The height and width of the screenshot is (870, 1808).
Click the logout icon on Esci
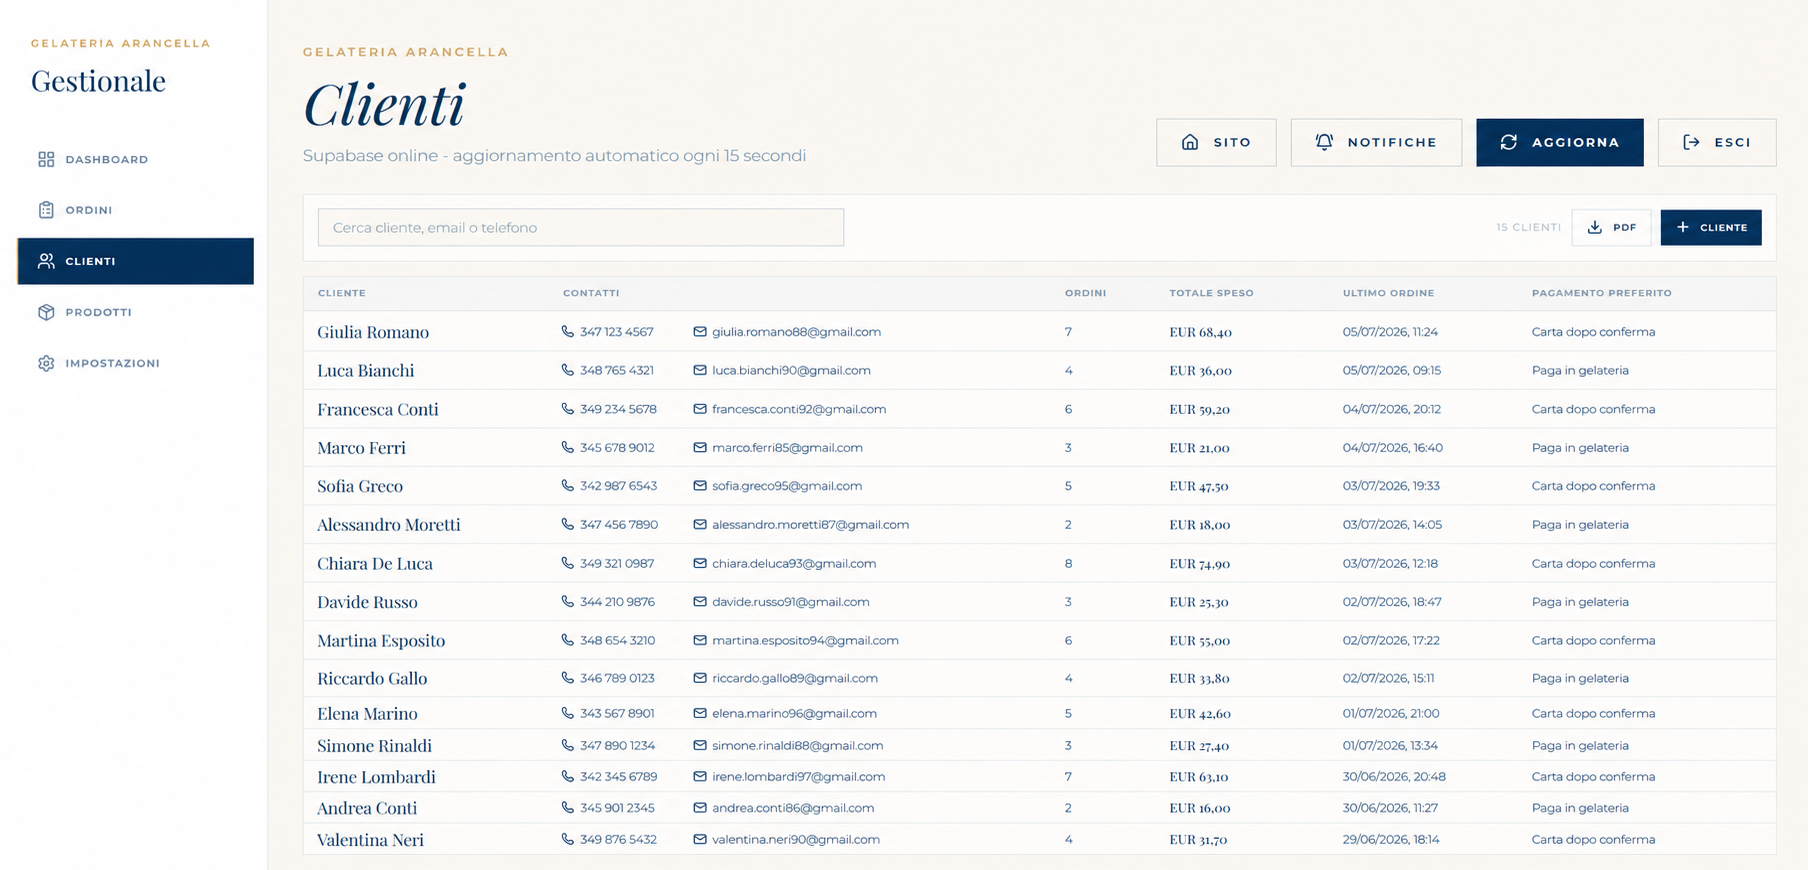pos(1691,142)
